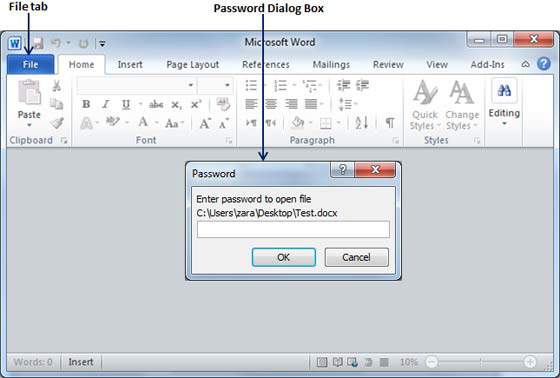Image resolution: width=560 pixels, height=378 pixels.
Task: Toggle Underline formatting
Action: (x=126, y=104)
